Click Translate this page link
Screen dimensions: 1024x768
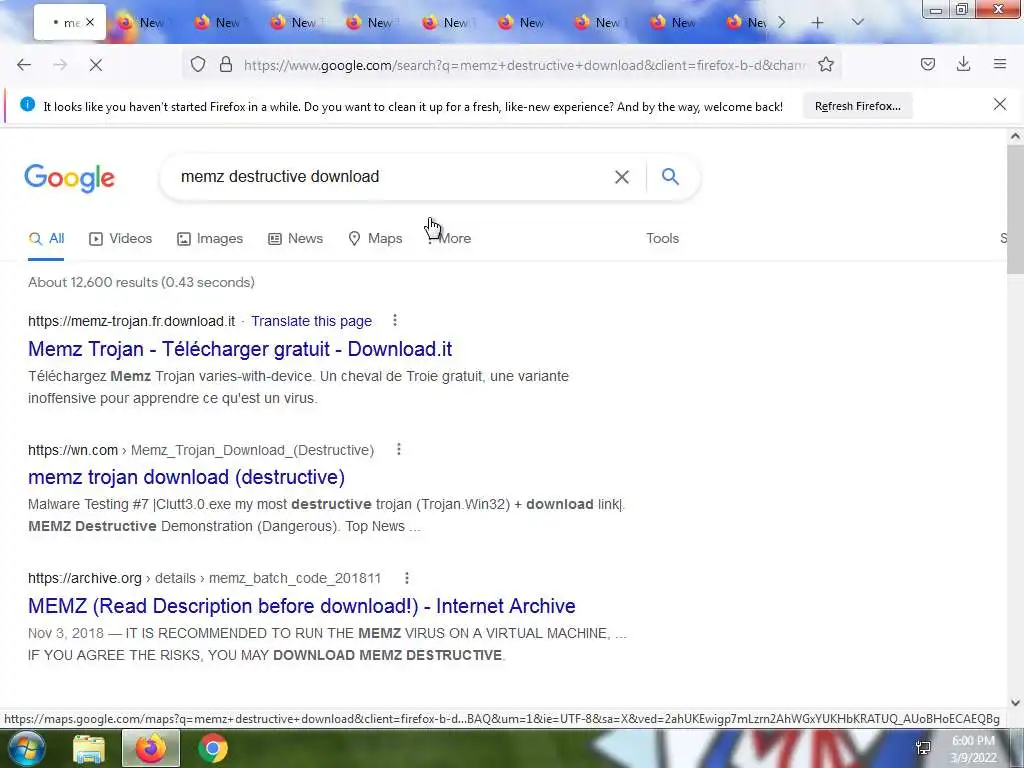pyautogui.click(x=312, y=321)
